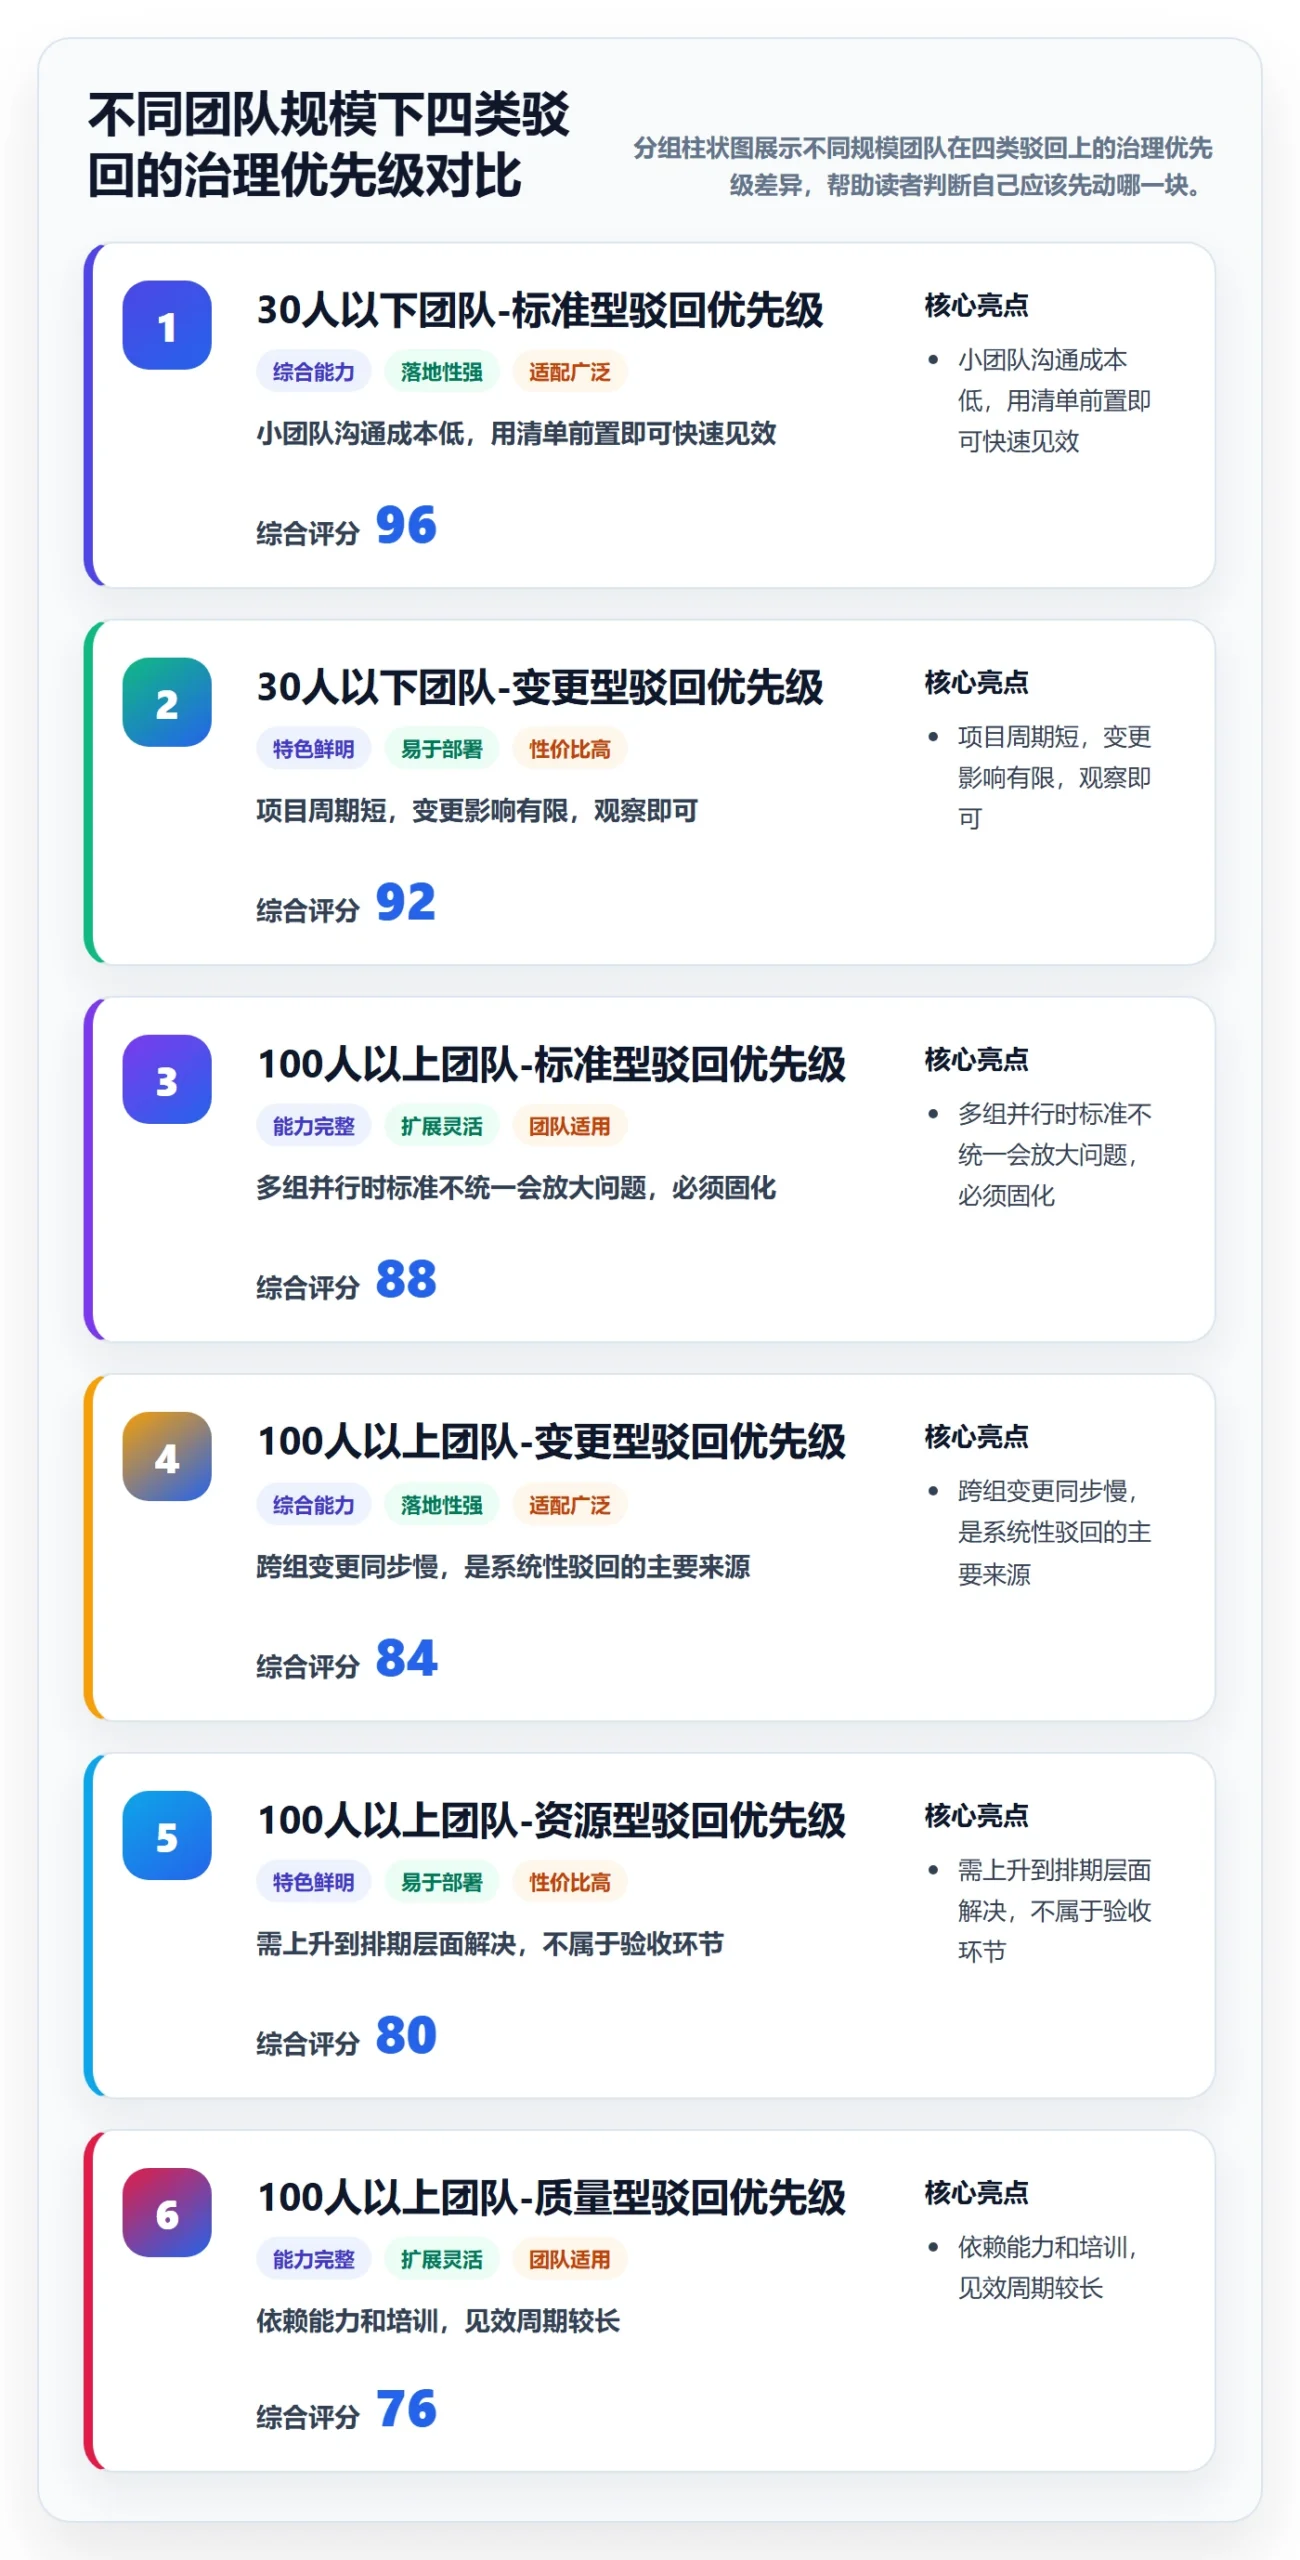
Task: Click the orange-blue number 4 badge
Action: (x=167, y=1456)
